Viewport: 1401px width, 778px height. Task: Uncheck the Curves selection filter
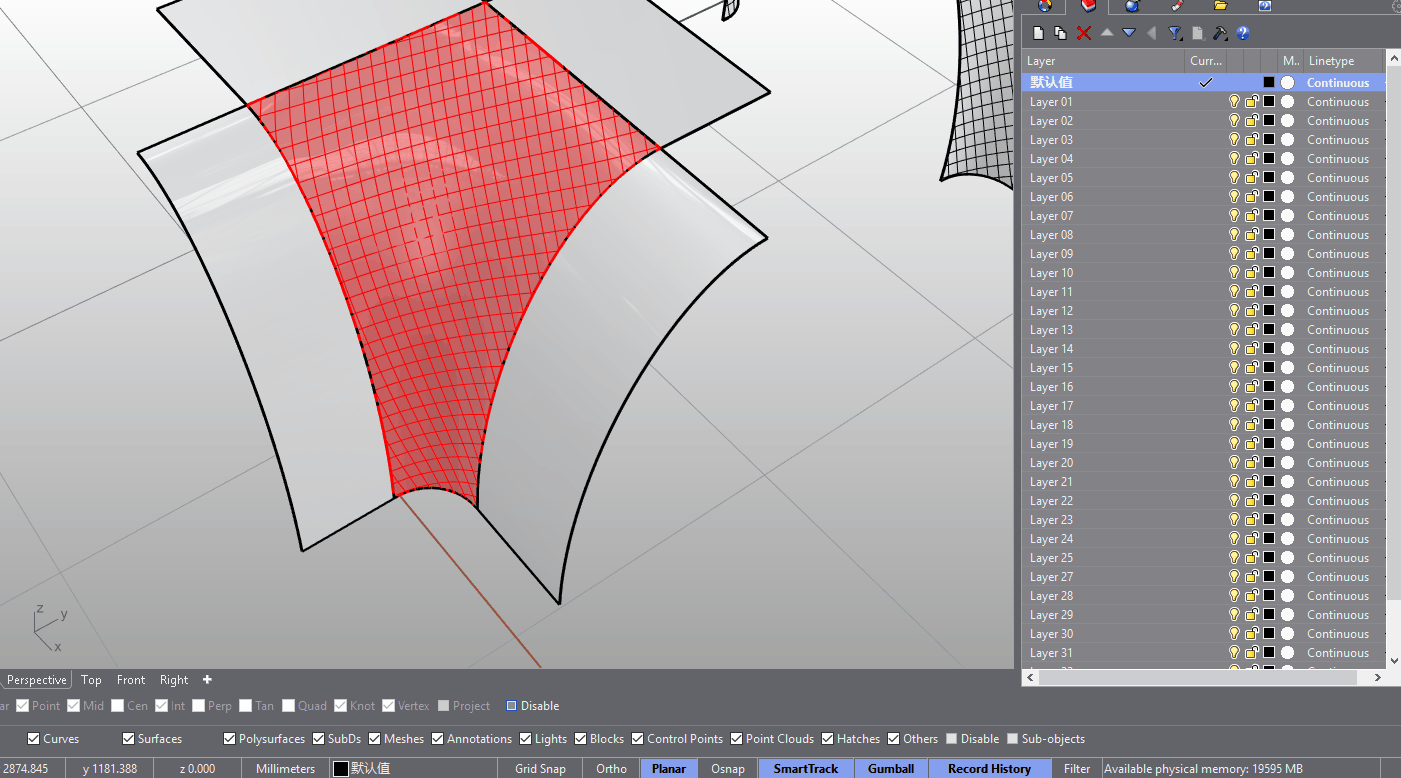click(34, 739)
